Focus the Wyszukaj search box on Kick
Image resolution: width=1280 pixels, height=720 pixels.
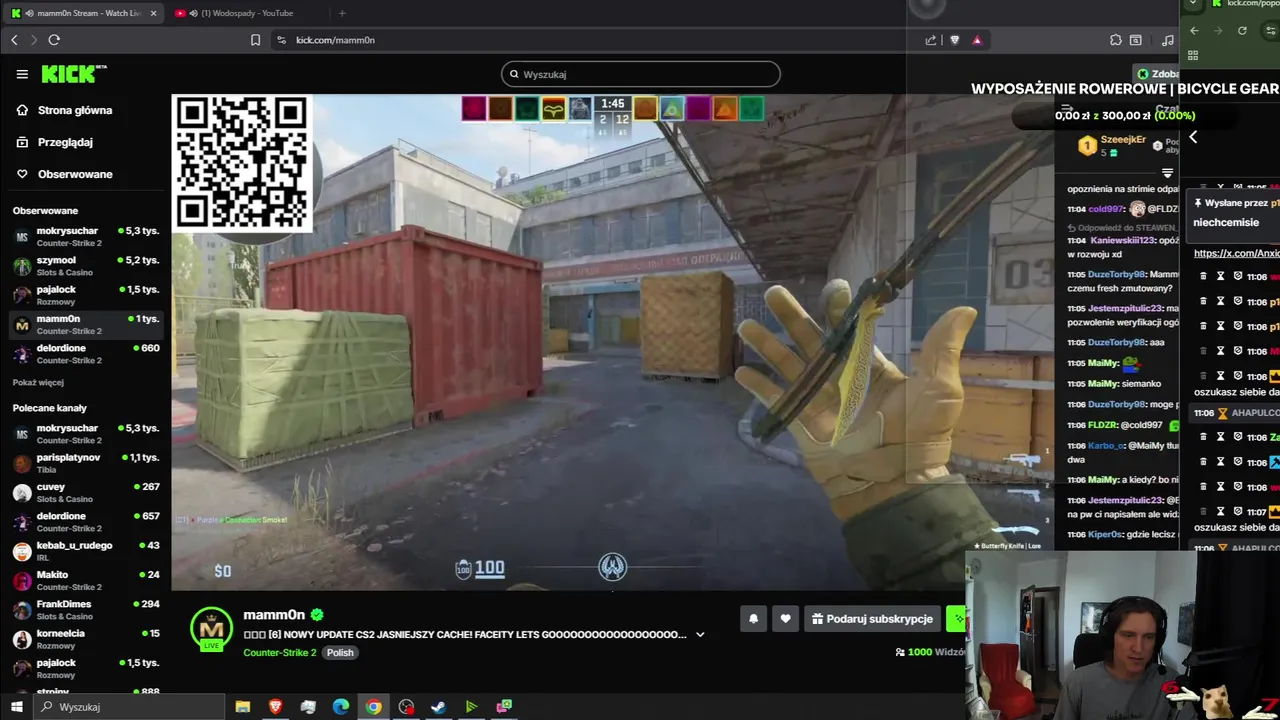(x=640, y=74)
